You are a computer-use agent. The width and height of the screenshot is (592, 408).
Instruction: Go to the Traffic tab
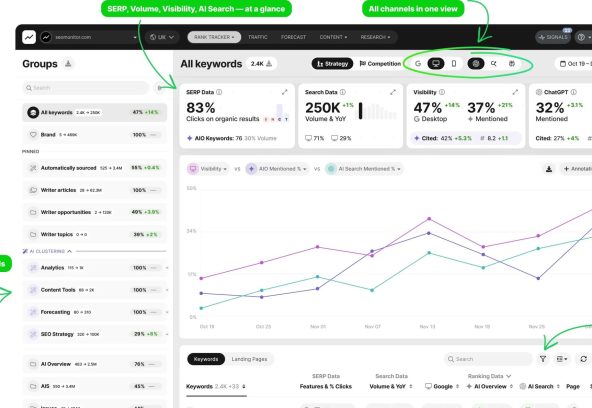click(x=258, y=37)
